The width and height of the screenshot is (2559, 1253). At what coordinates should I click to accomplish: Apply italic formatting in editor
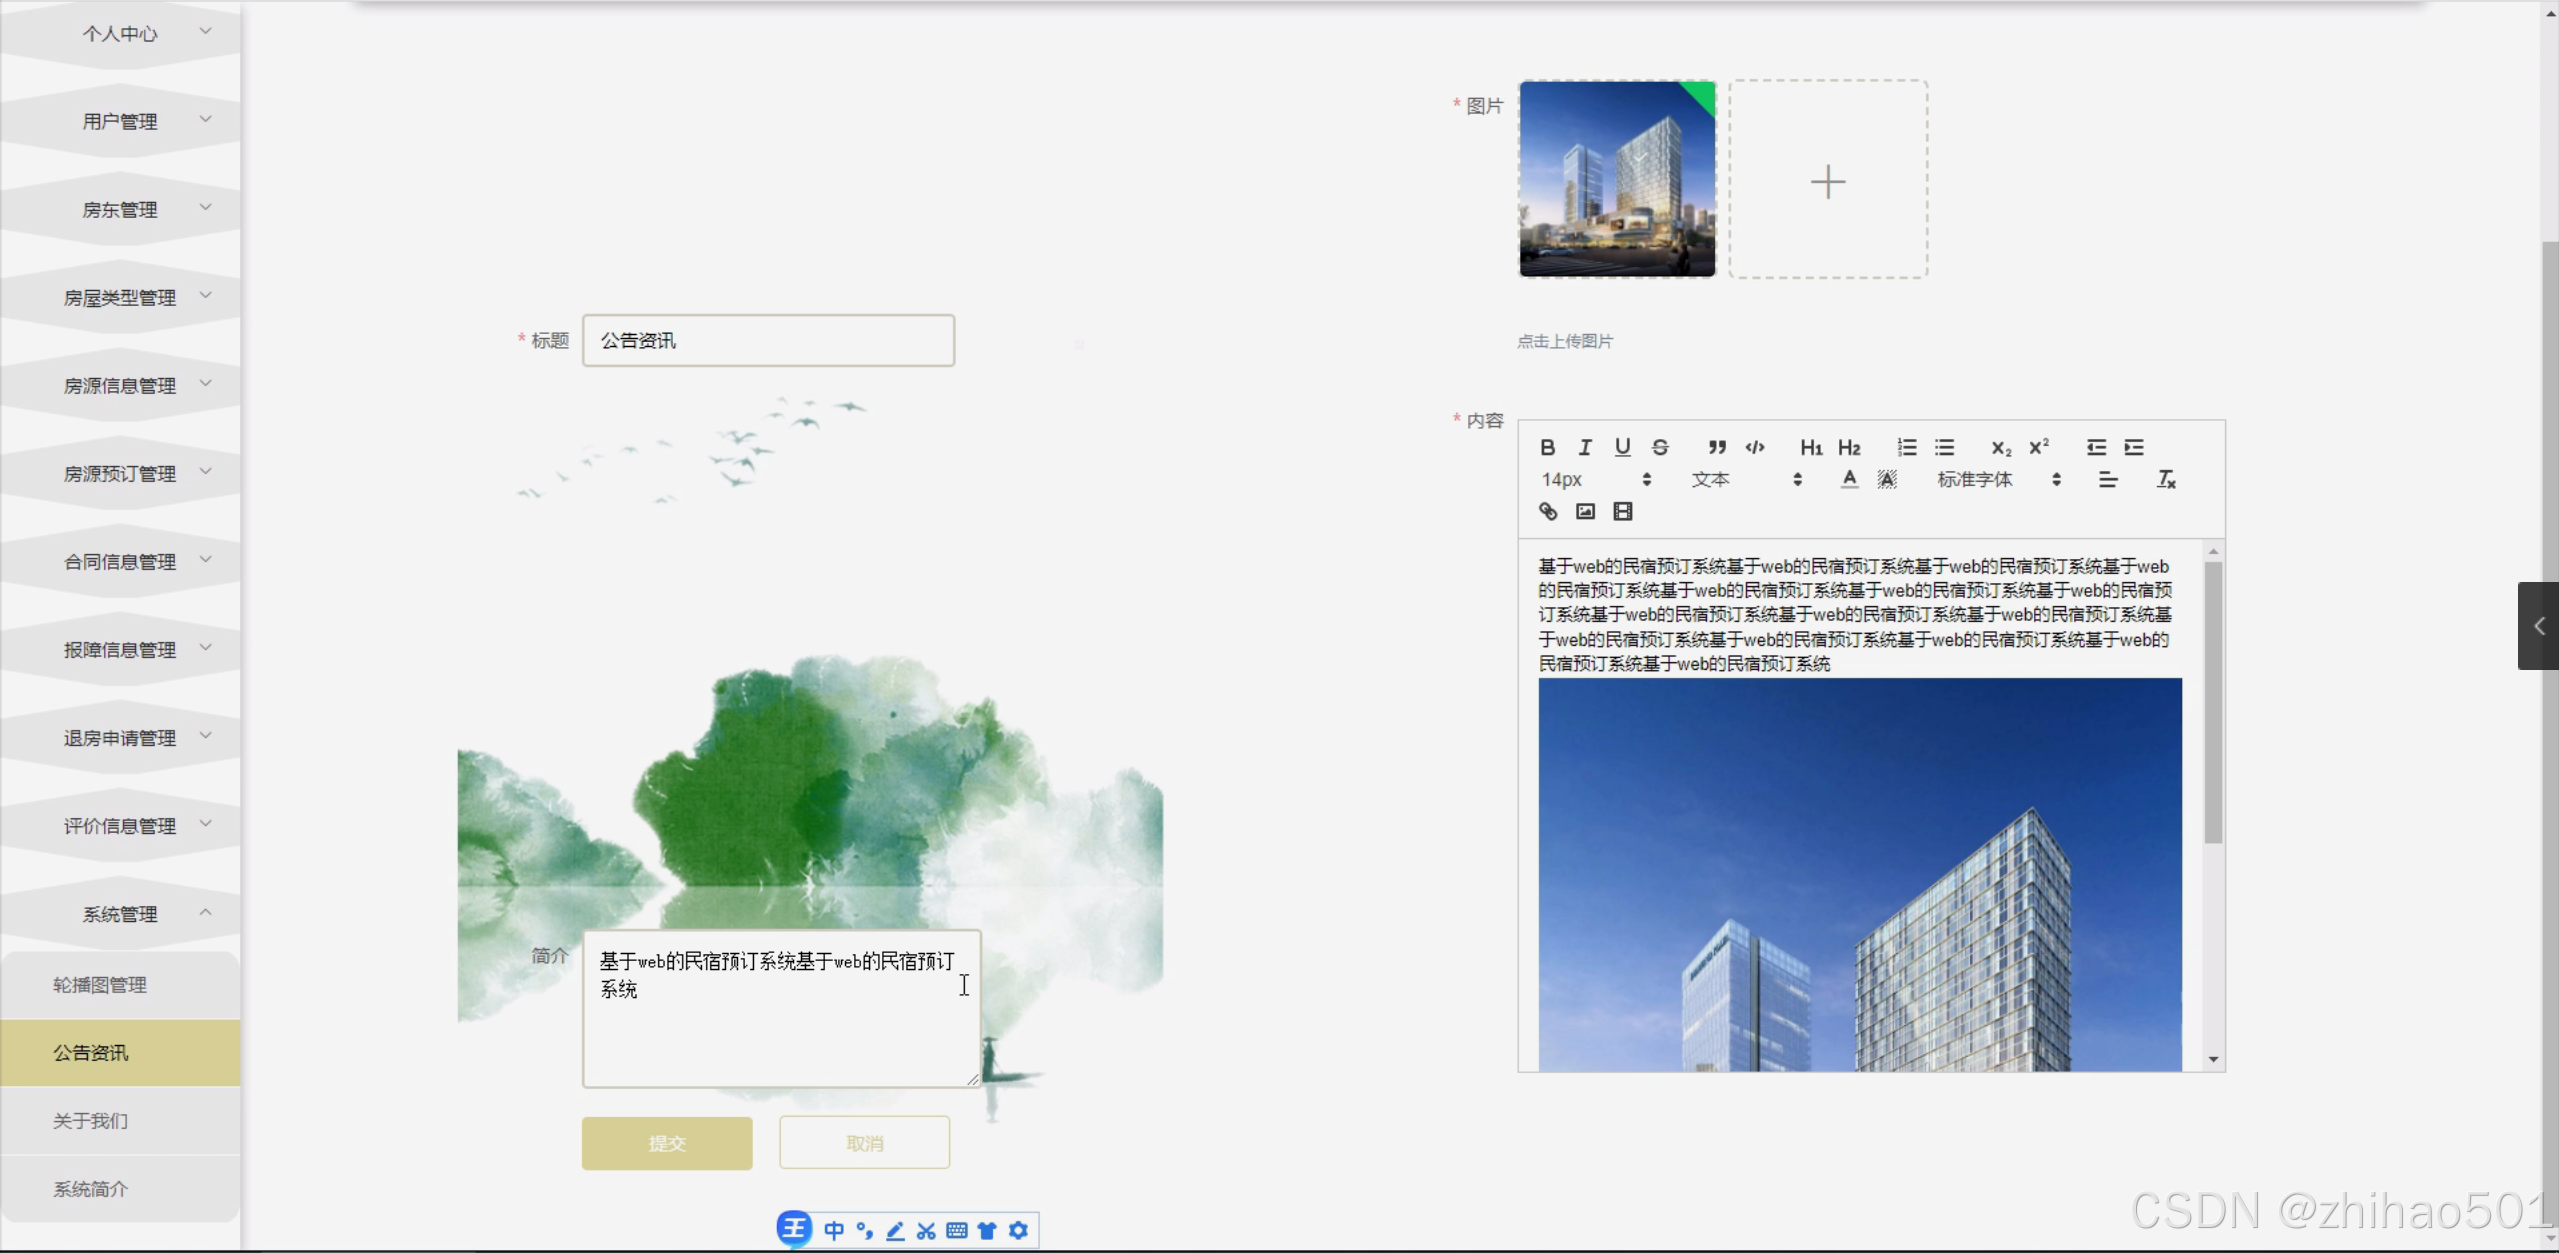pyautogui.click(x=1584, y=447)
